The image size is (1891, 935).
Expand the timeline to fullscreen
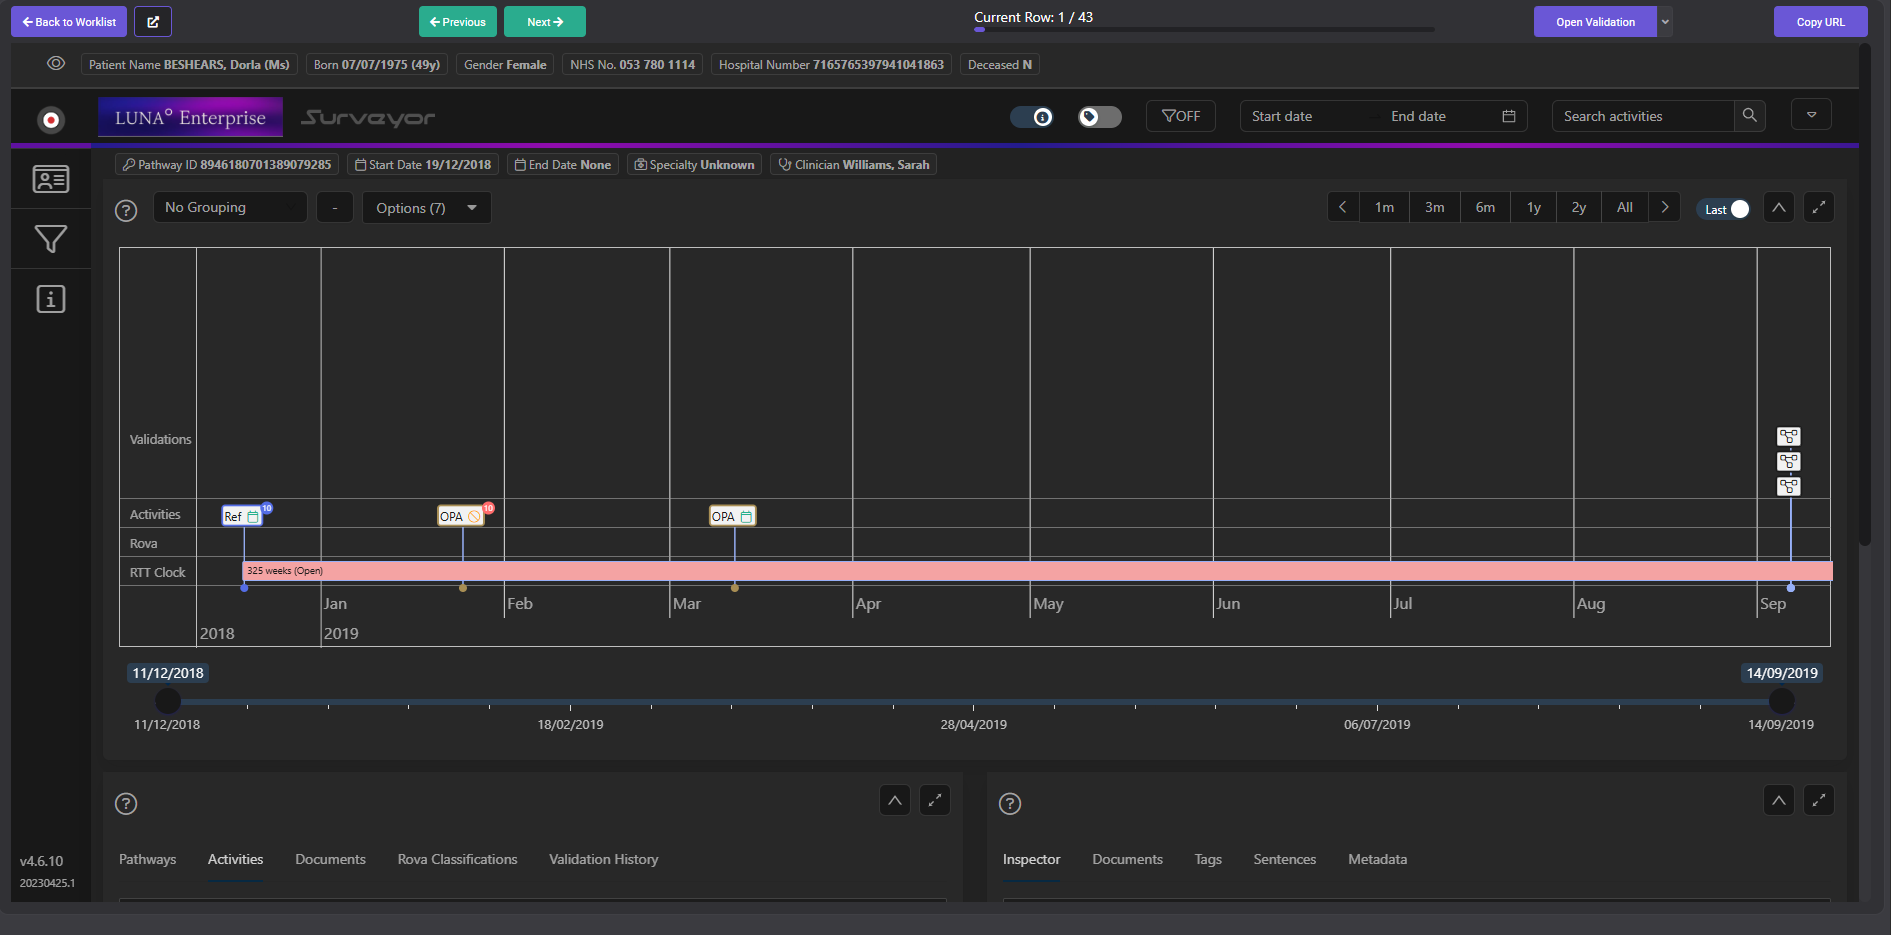coord(1818,208)
